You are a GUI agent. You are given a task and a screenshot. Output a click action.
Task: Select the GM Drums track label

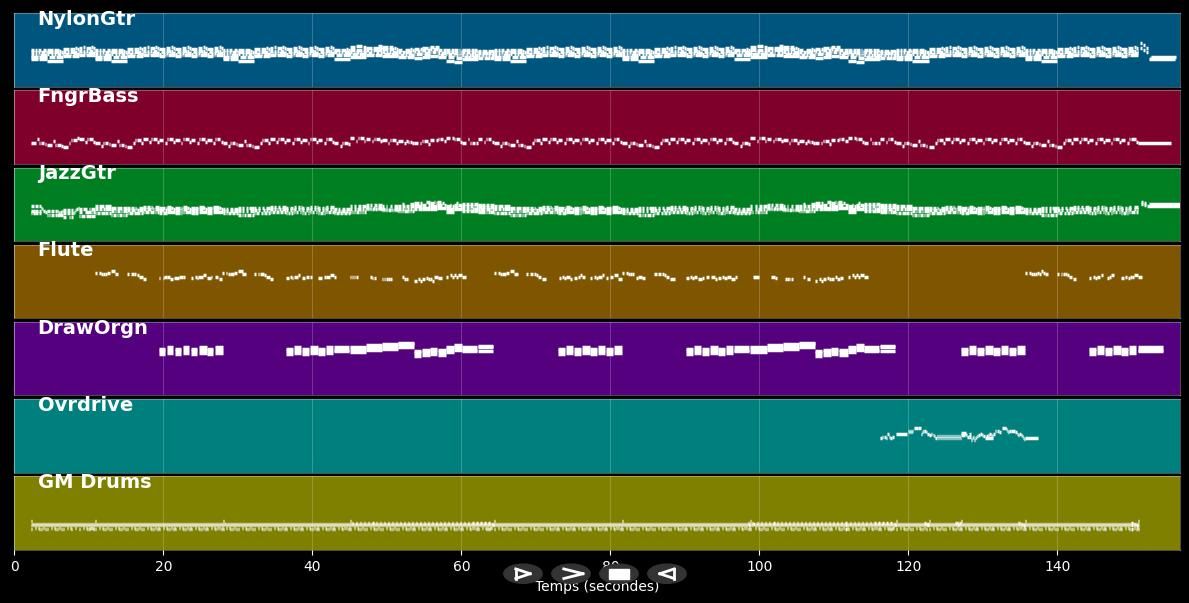94,482
